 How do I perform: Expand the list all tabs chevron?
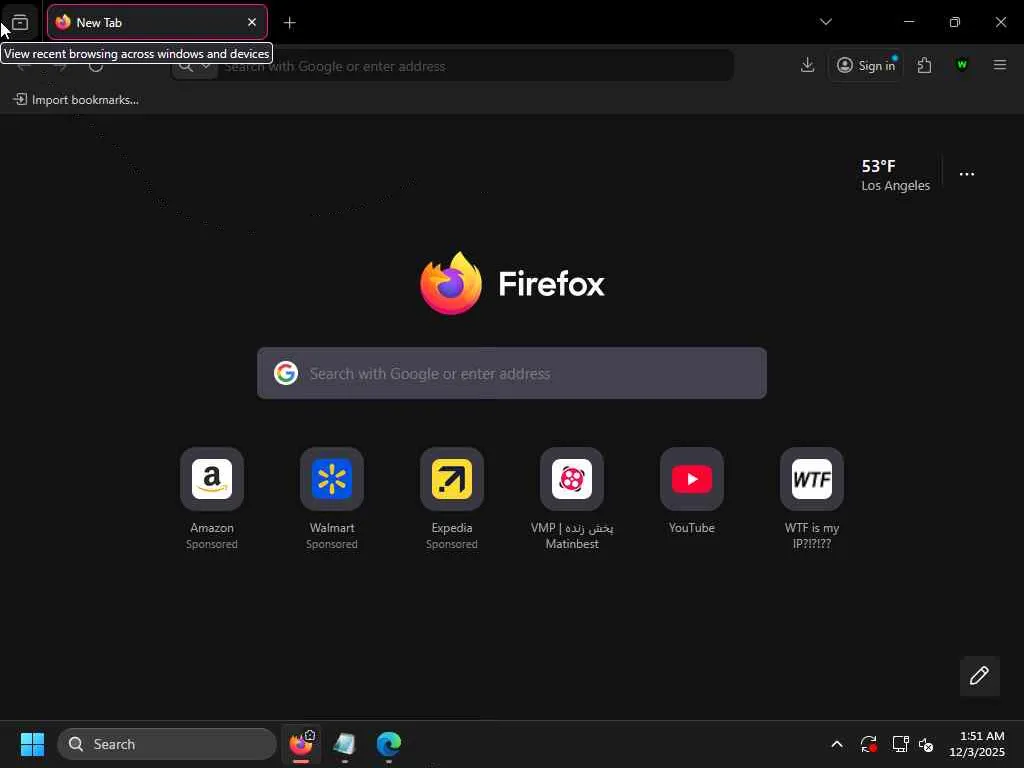tap(825, 22)
